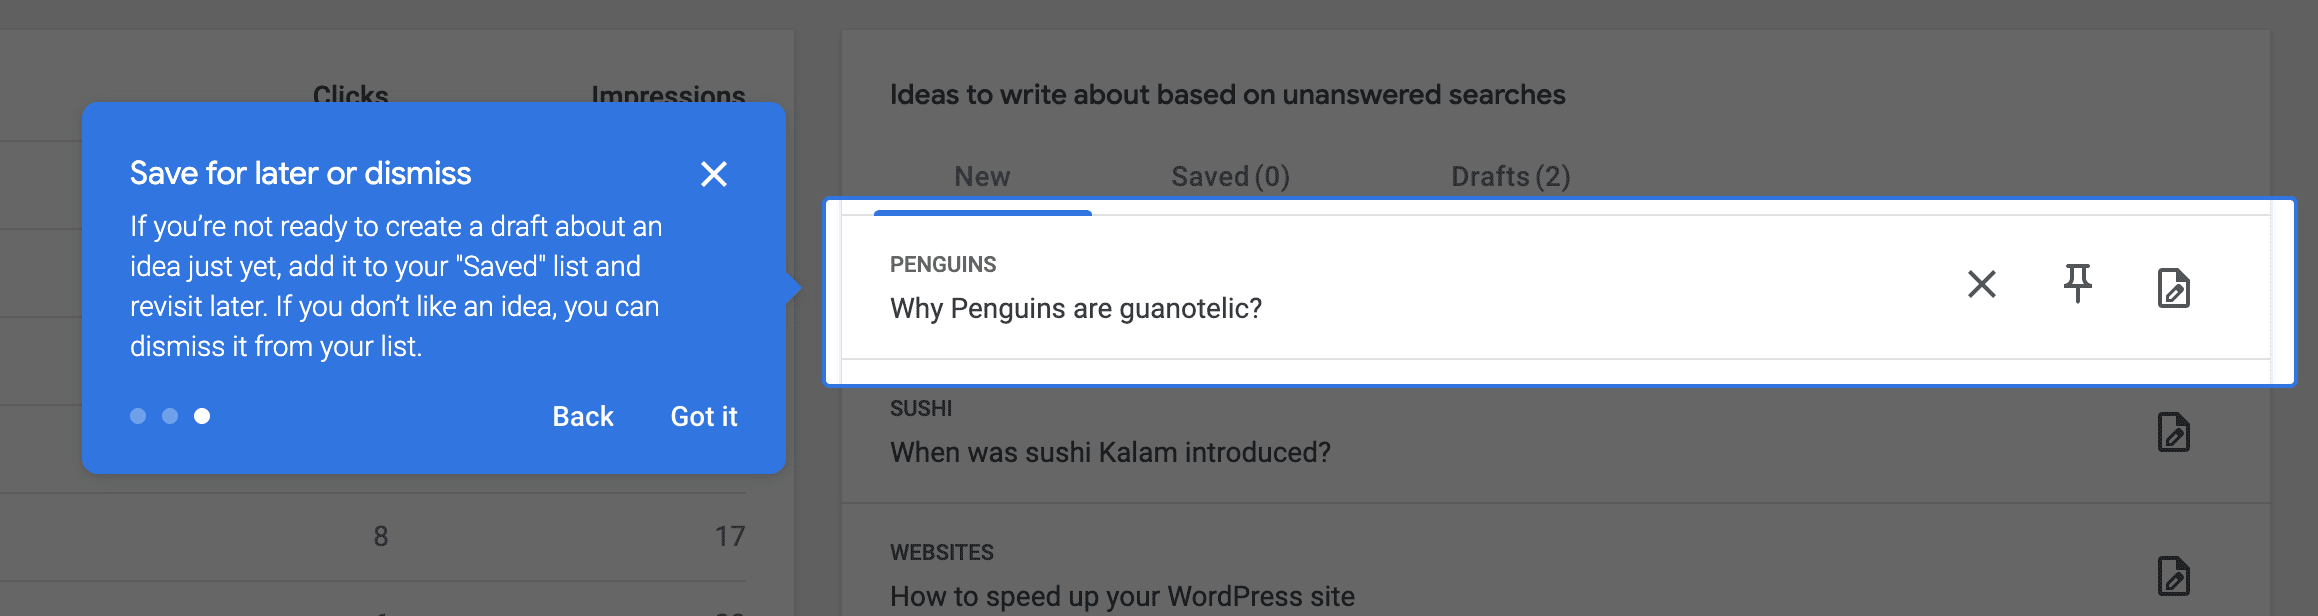
Task: Click the draft icon beside the WordPress question
Action: point(2176,578)
